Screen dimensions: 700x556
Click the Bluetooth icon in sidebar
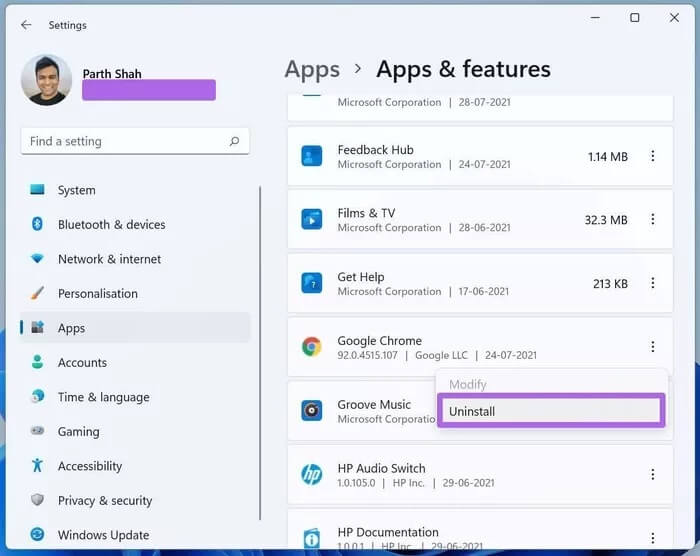38,224
